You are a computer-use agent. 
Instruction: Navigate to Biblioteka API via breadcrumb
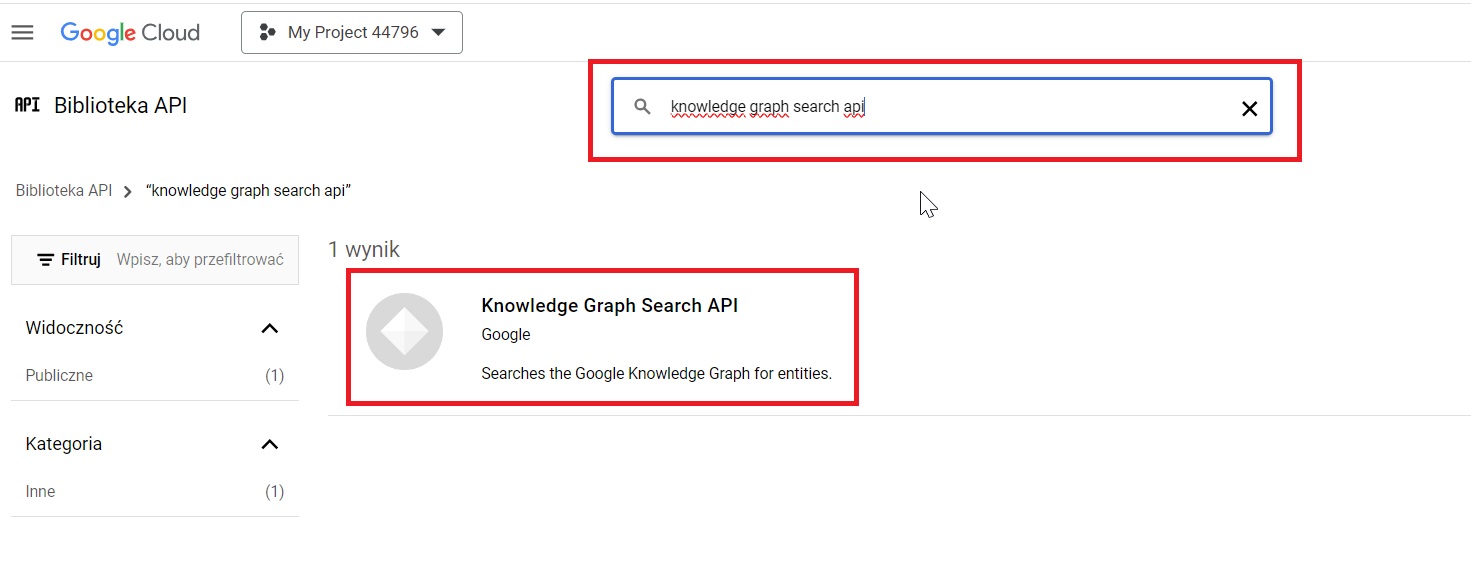pos(63,190)
